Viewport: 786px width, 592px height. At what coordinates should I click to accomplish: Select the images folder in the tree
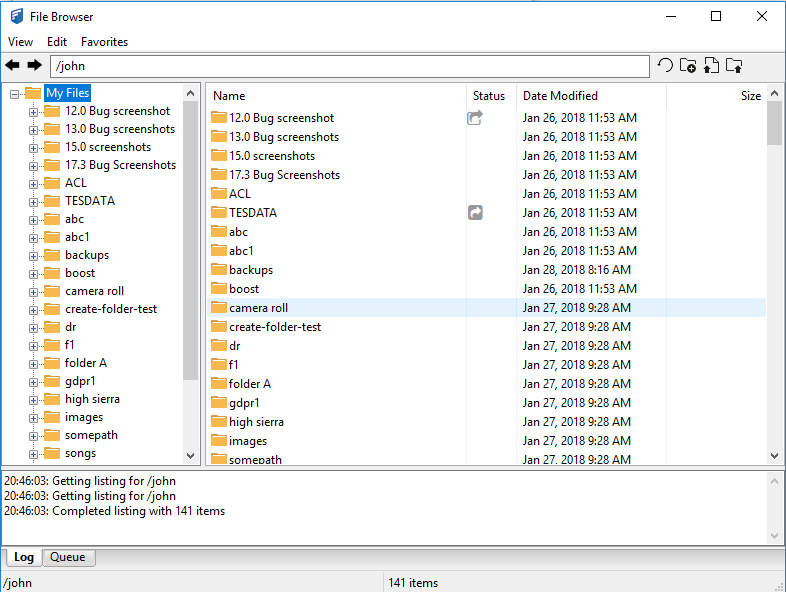point(84,417)
